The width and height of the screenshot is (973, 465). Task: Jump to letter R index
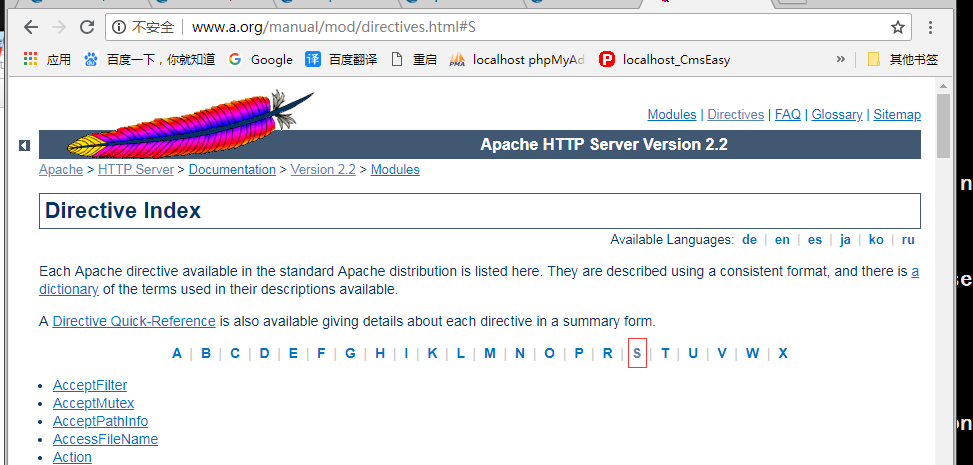608,353
